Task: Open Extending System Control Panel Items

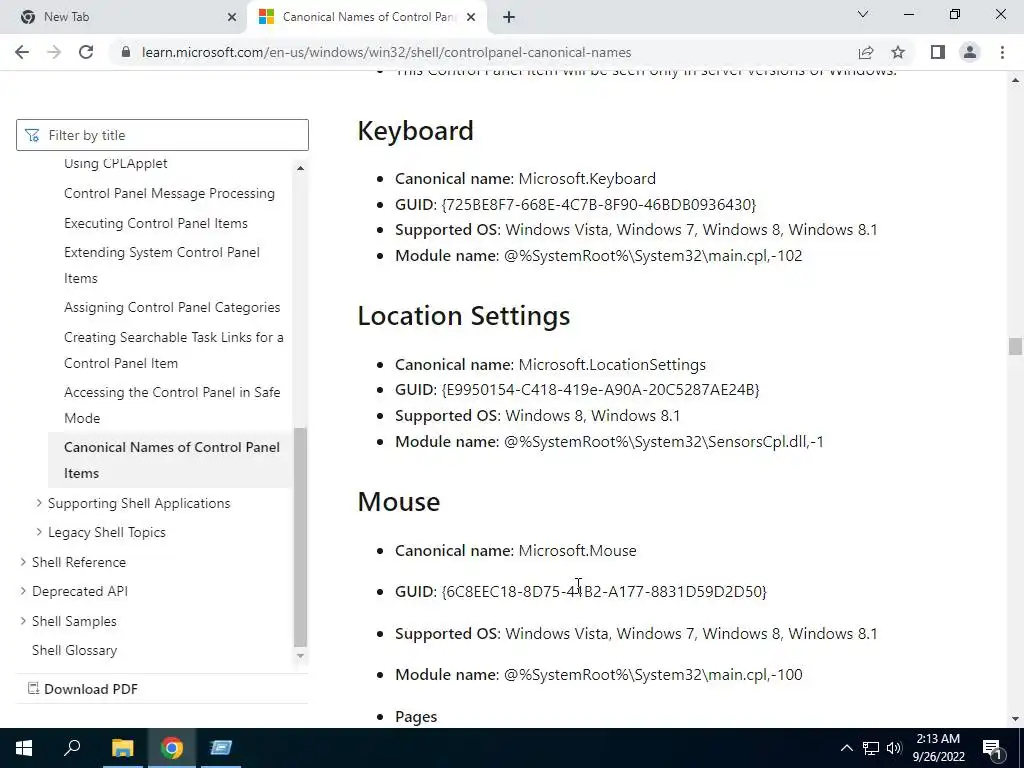Action: click(162, 265)
